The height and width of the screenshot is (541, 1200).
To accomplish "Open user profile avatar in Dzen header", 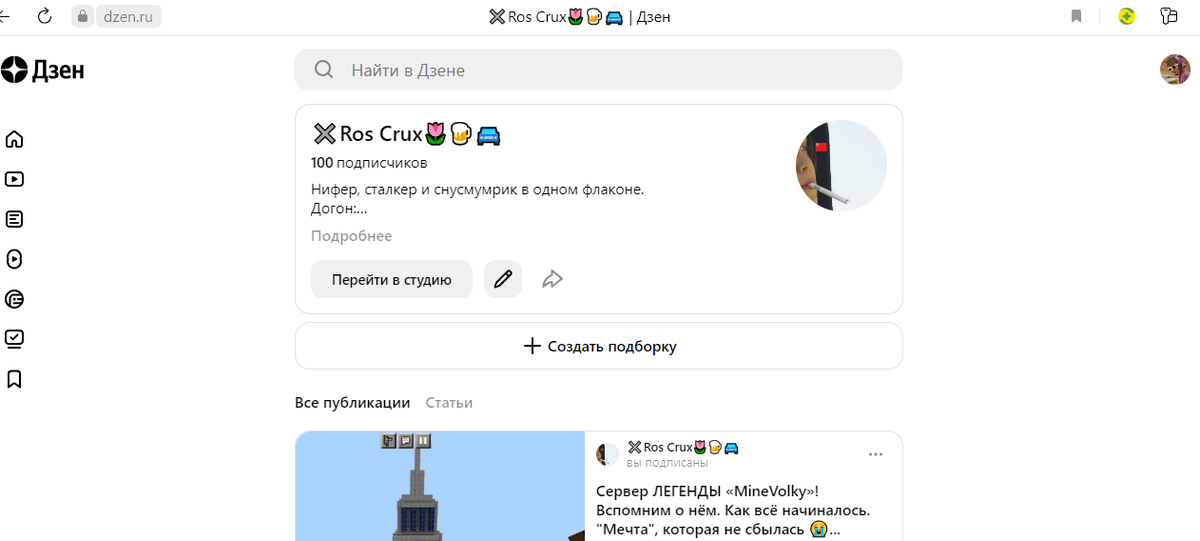I will coord(1174,70).
